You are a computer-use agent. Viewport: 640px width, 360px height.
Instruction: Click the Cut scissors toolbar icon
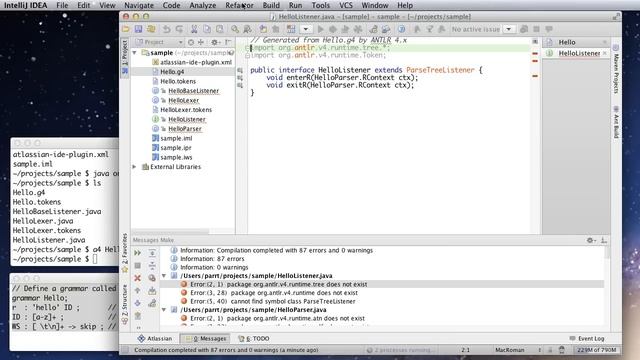click(194, 29)
